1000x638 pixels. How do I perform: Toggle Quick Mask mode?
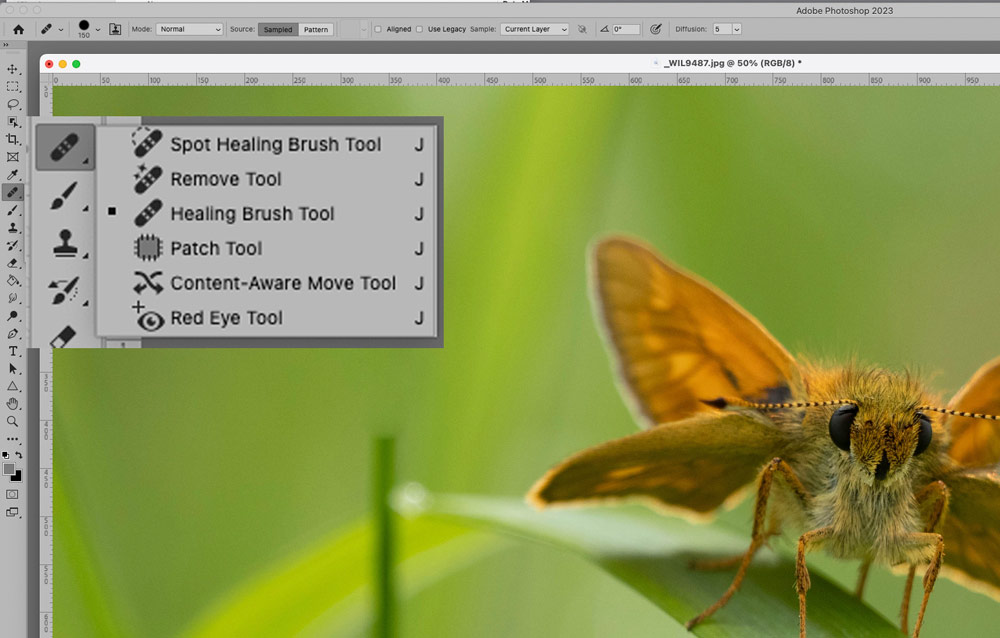12,494
